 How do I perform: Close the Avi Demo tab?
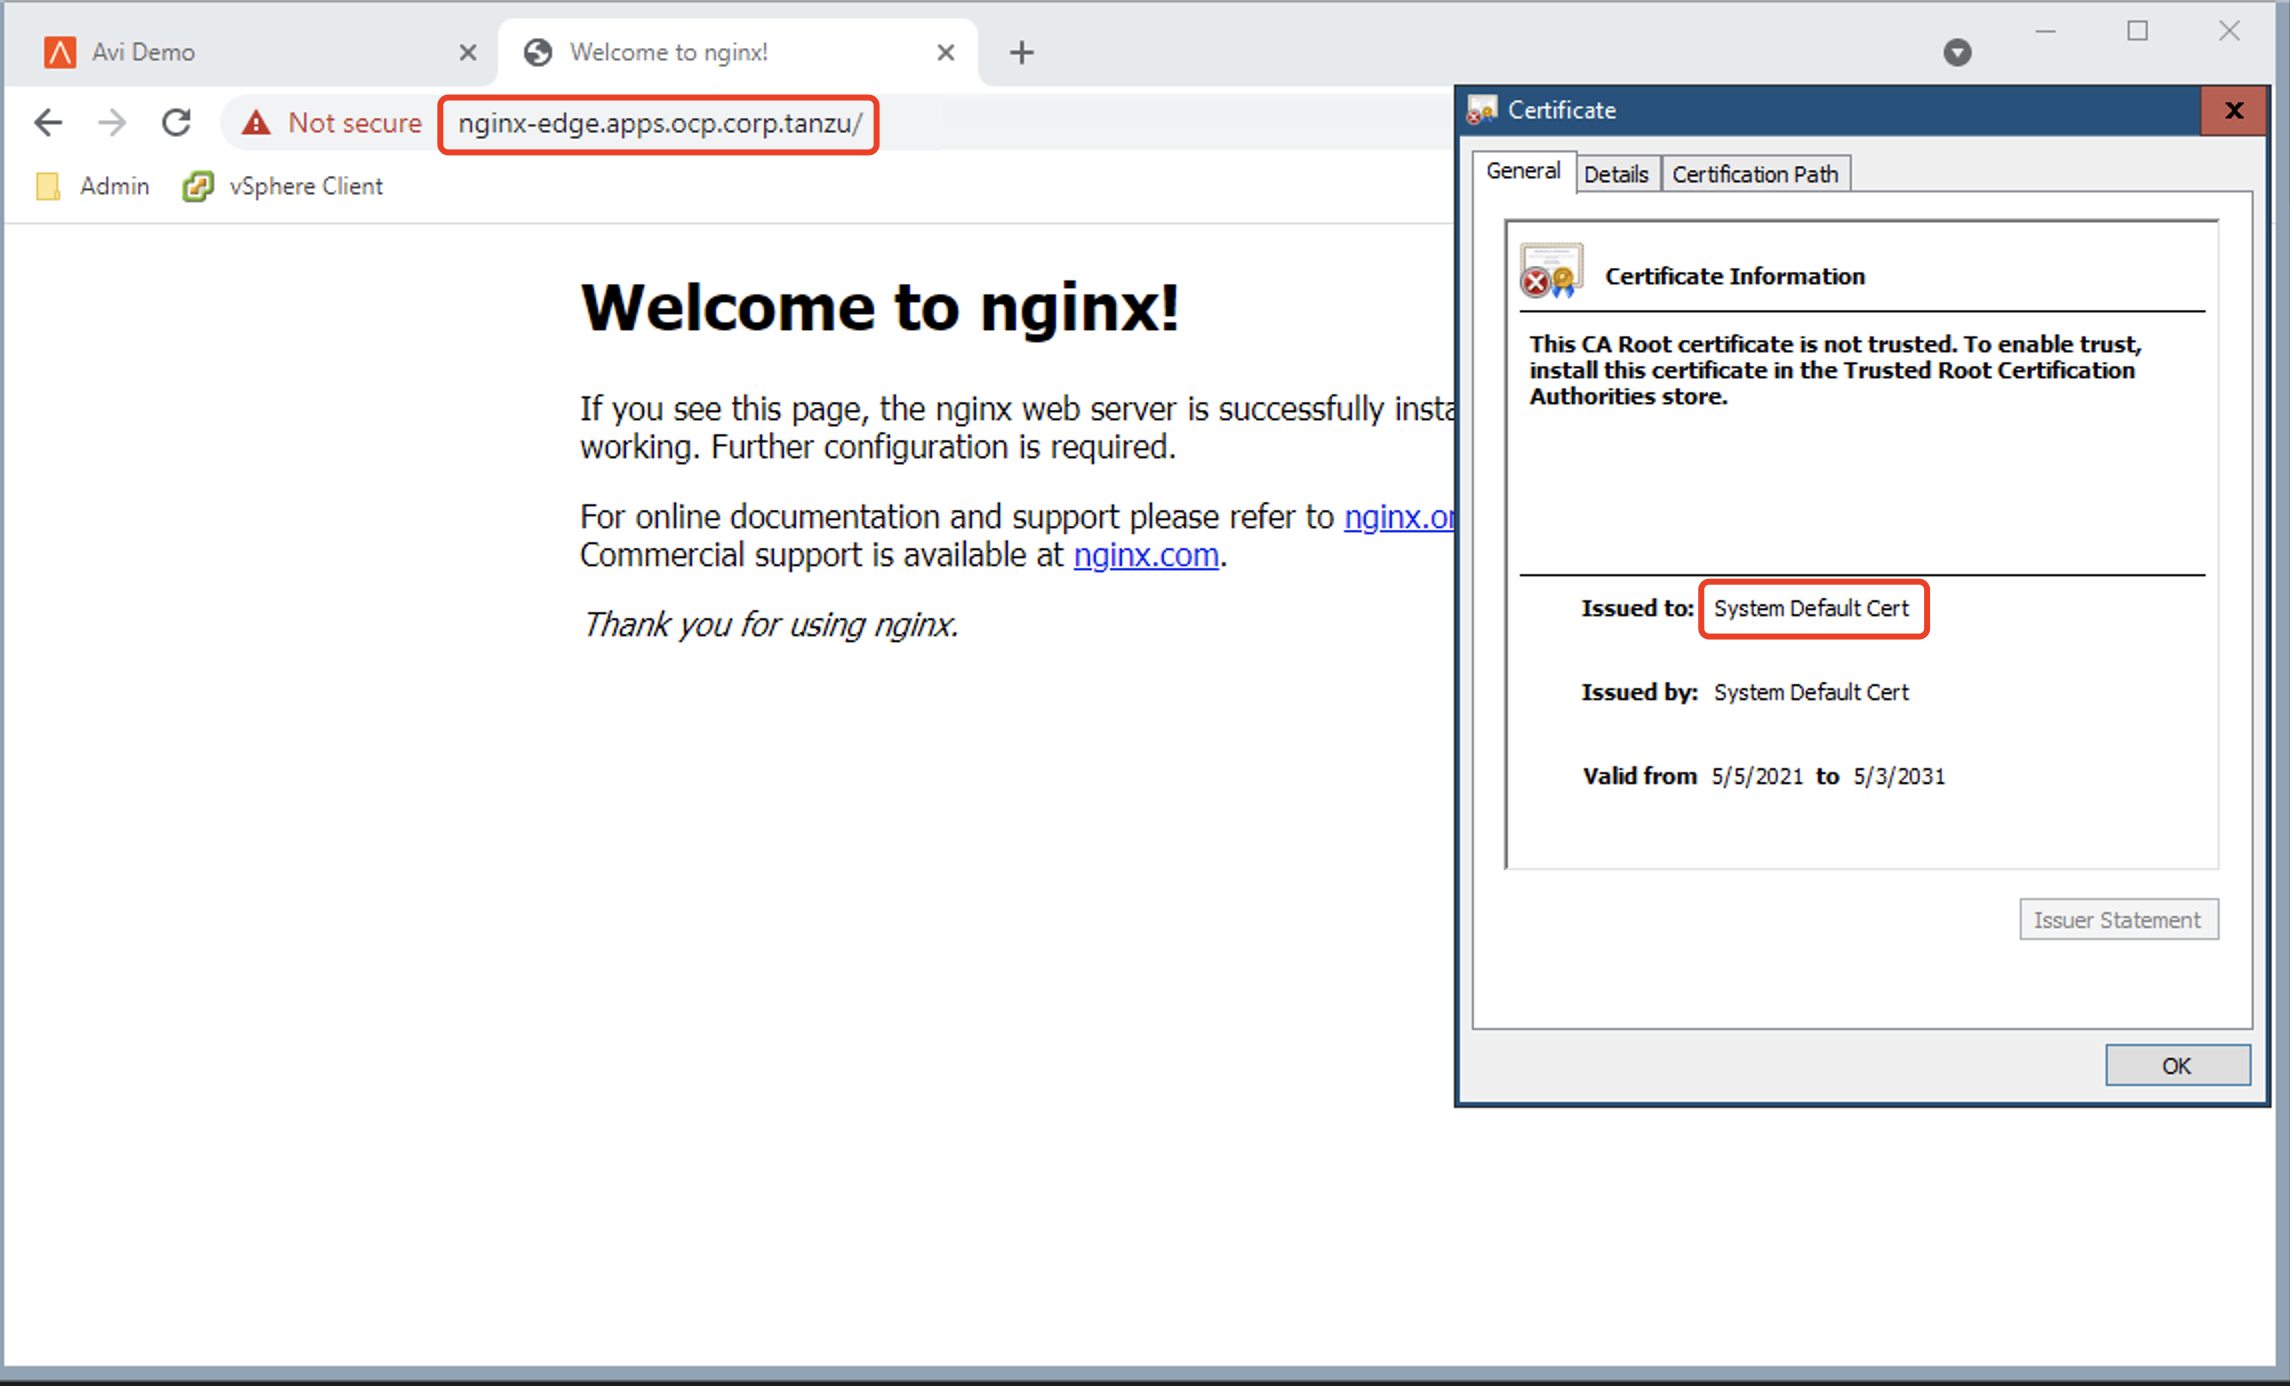pos(467,52)
